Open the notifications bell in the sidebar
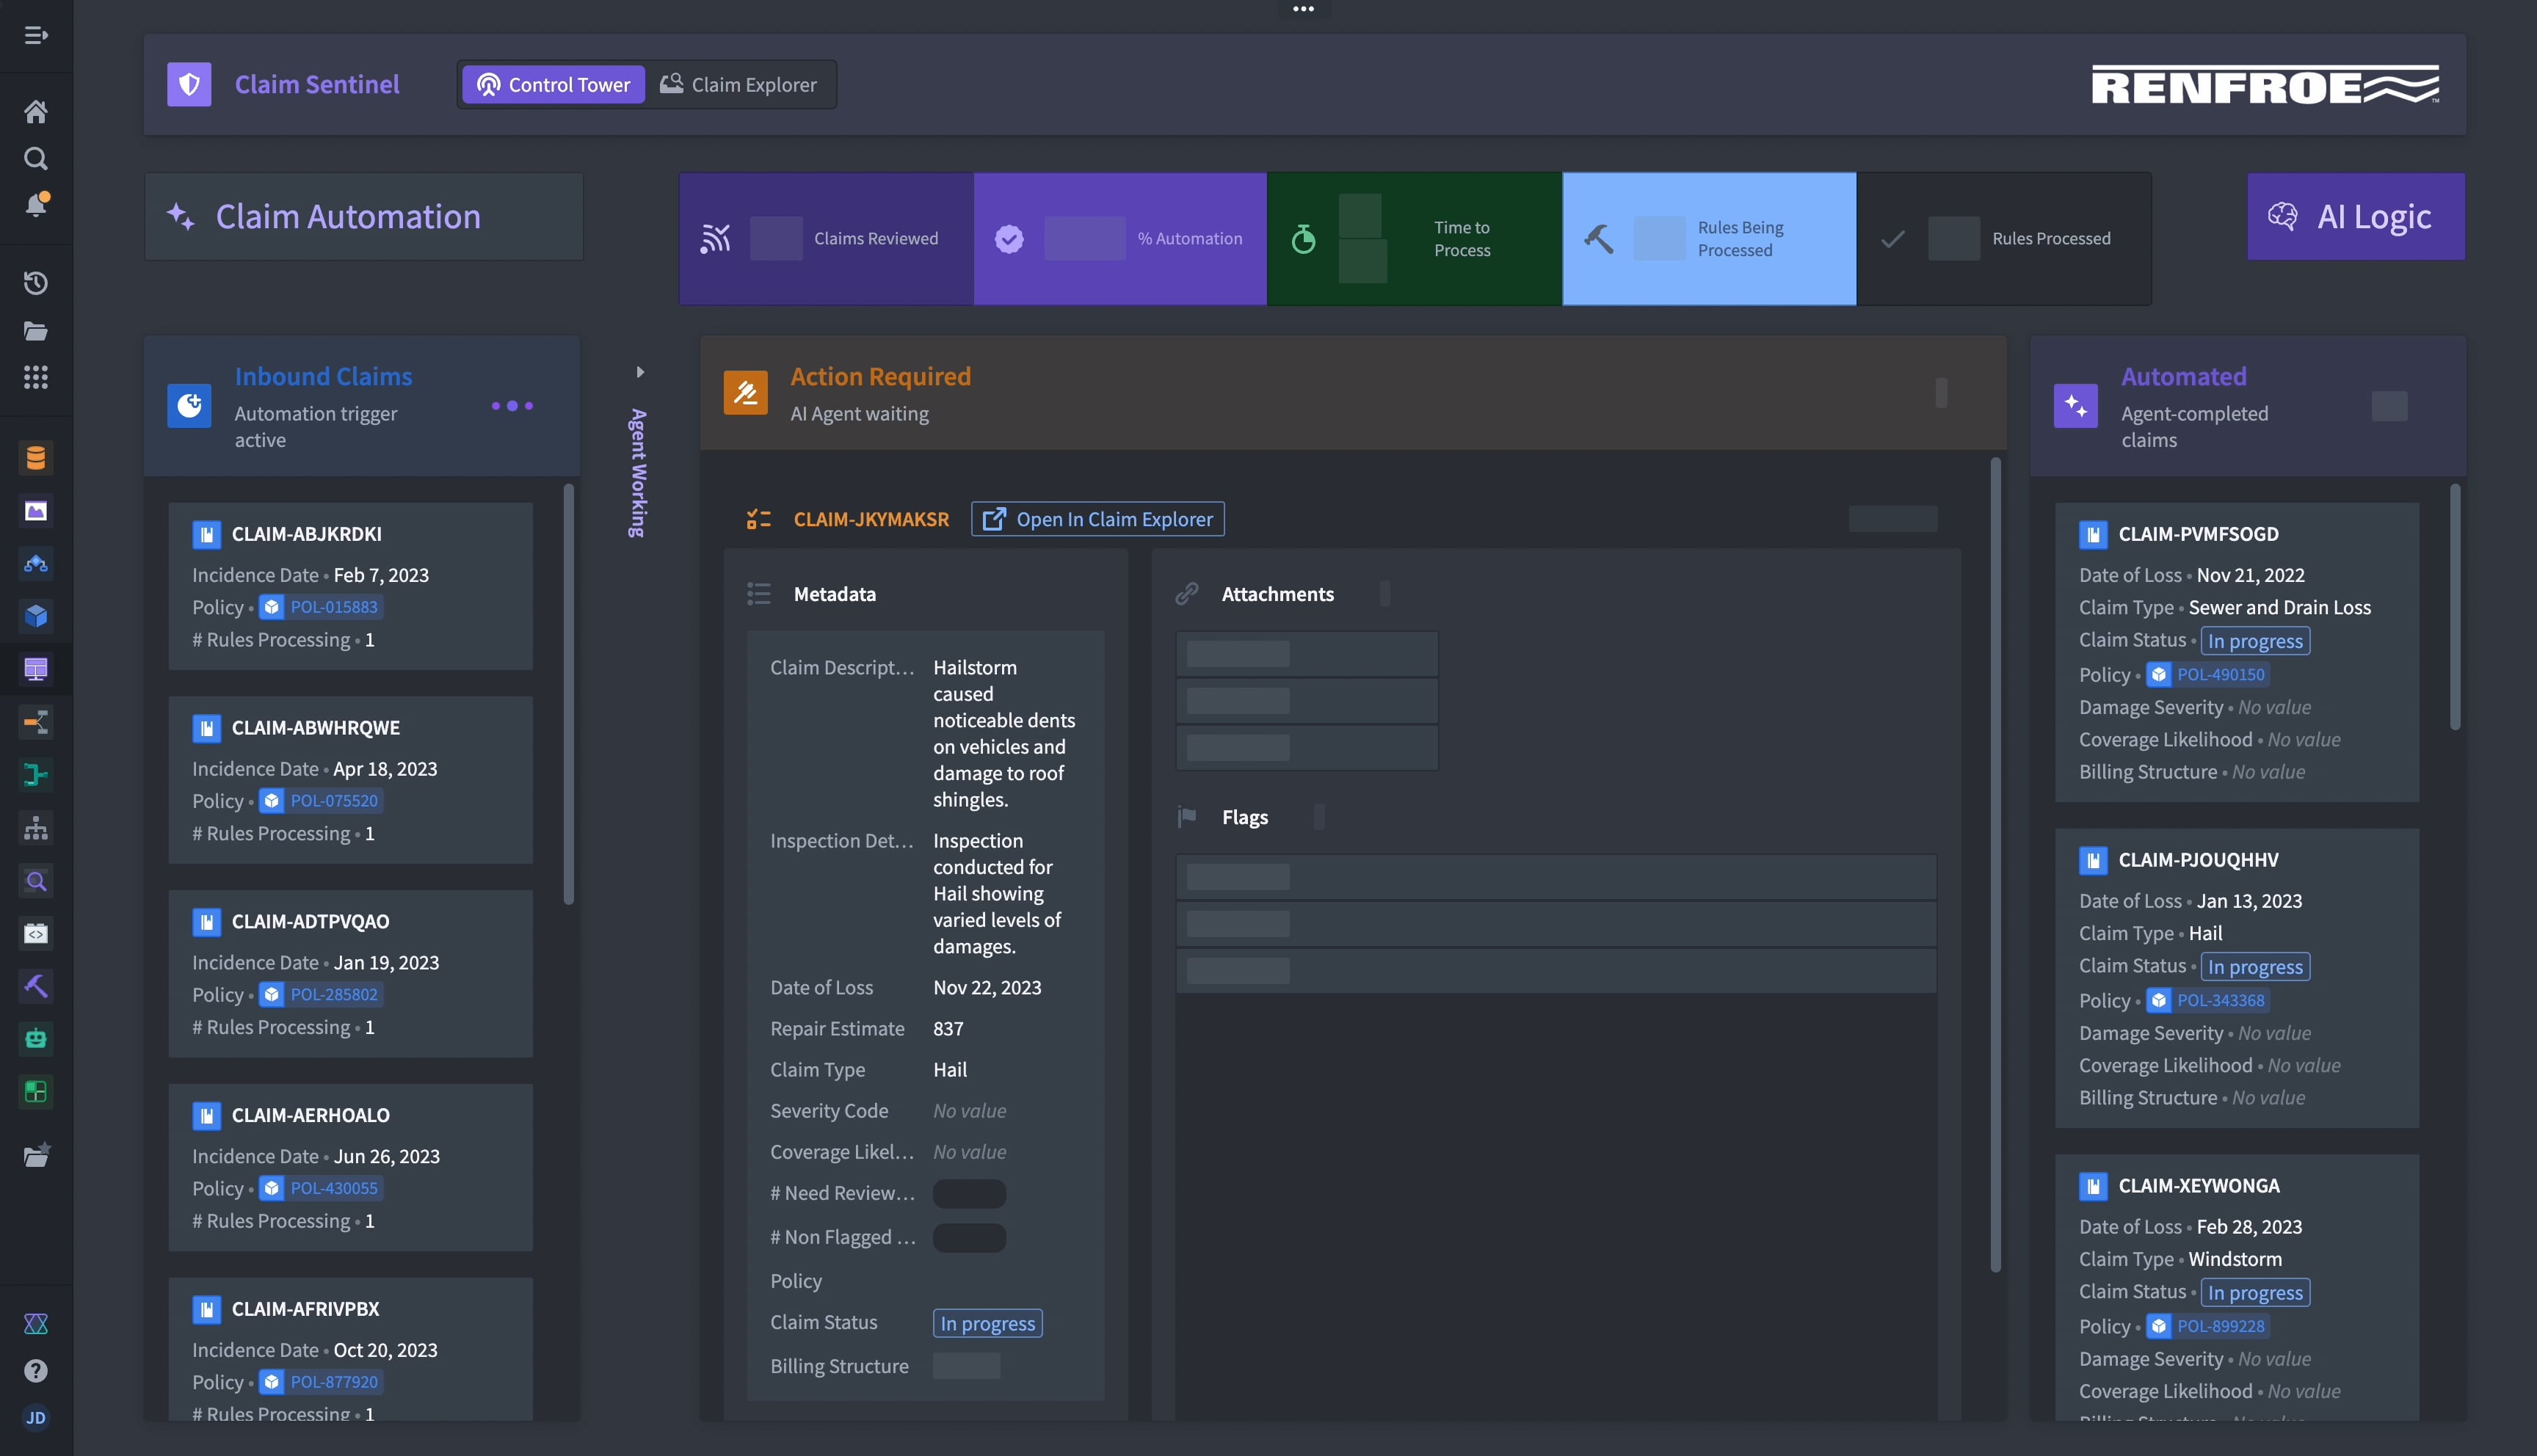The width and height of the screenshot is (2537, 1456). click(x=36, y=204)
